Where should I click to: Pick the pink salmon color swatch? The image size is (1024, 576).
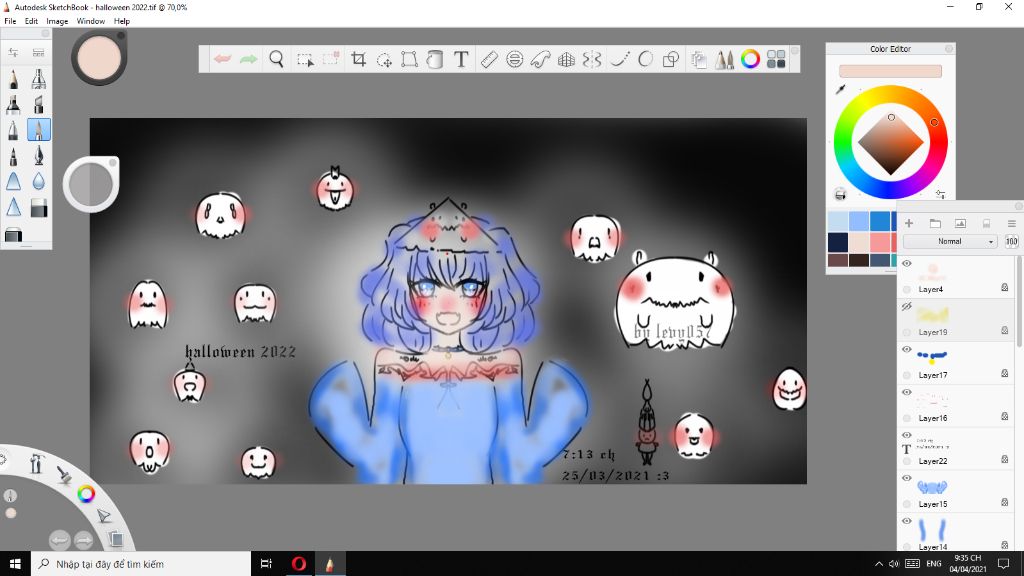click(x=880, y=242)
